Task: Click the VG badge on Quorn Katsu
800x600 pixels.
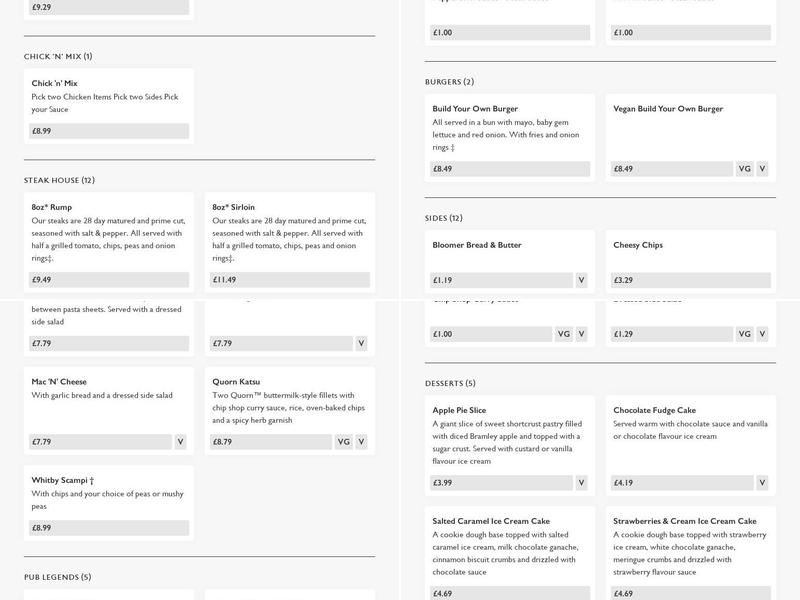Action: [344, 441]
